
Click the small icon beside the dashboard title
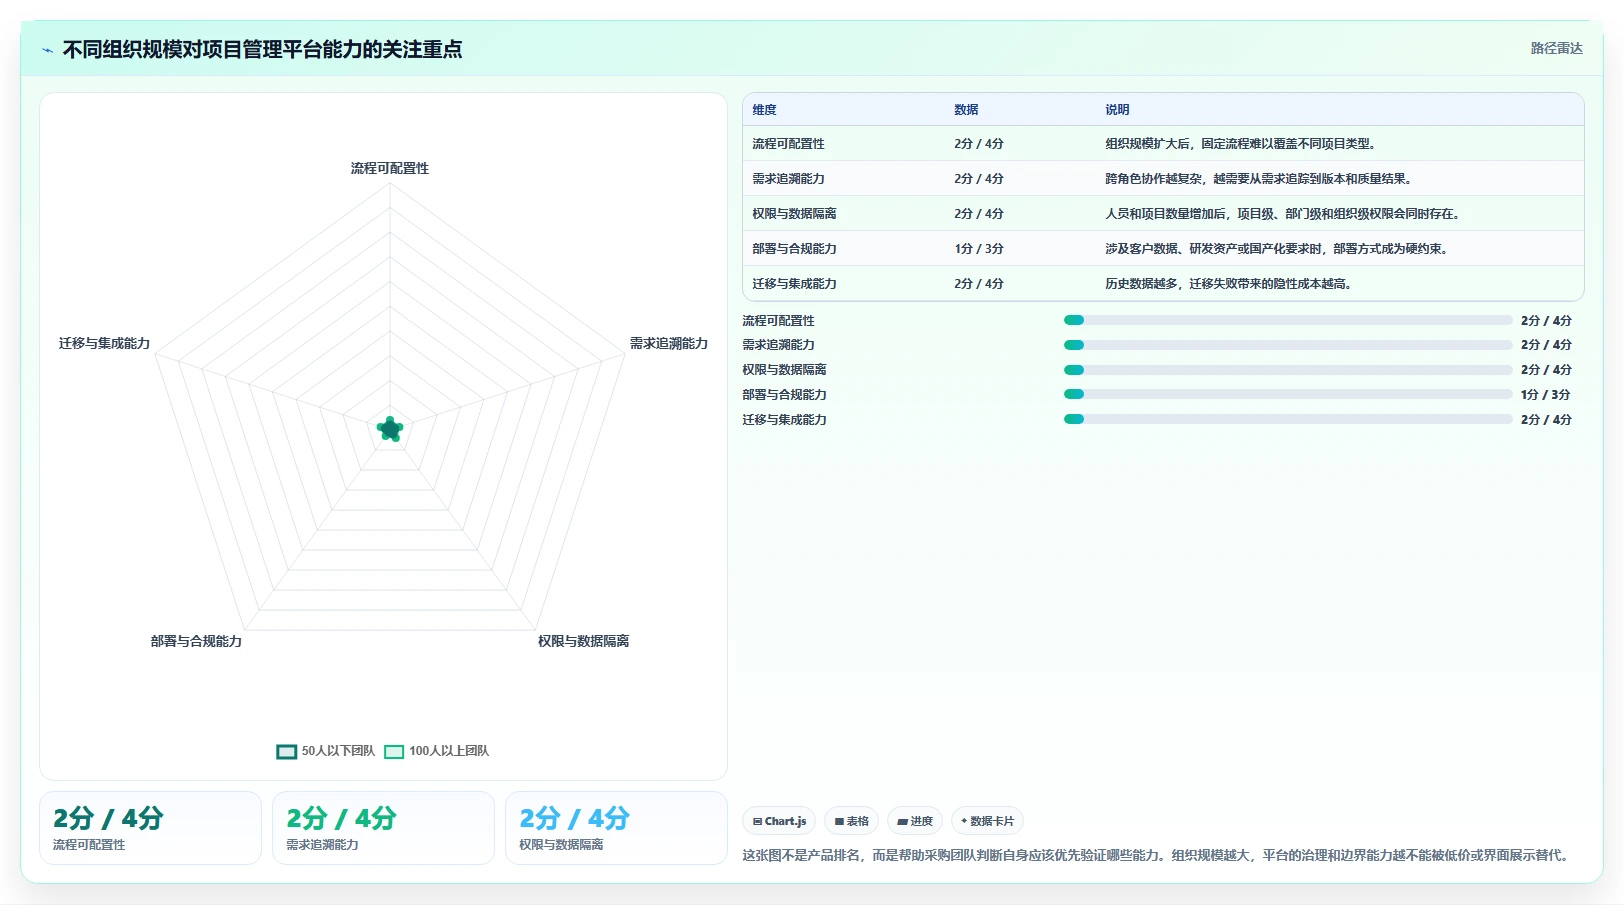pos(47,50)
